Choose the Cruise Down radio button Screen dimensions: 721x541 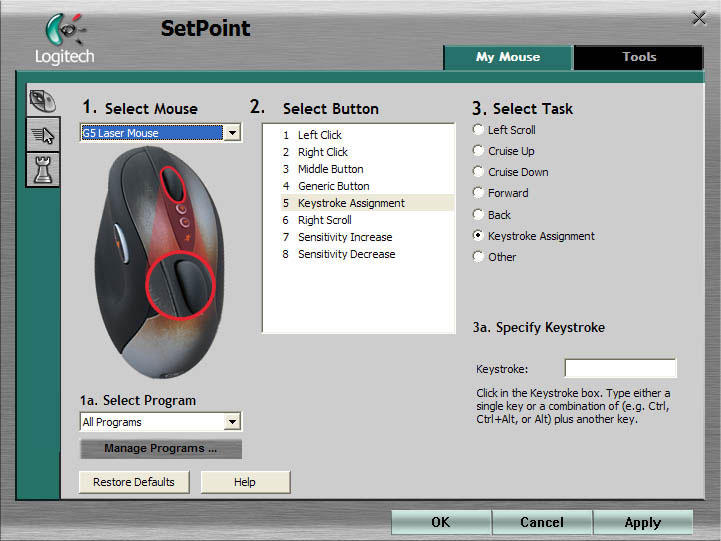tap(478, 172)
